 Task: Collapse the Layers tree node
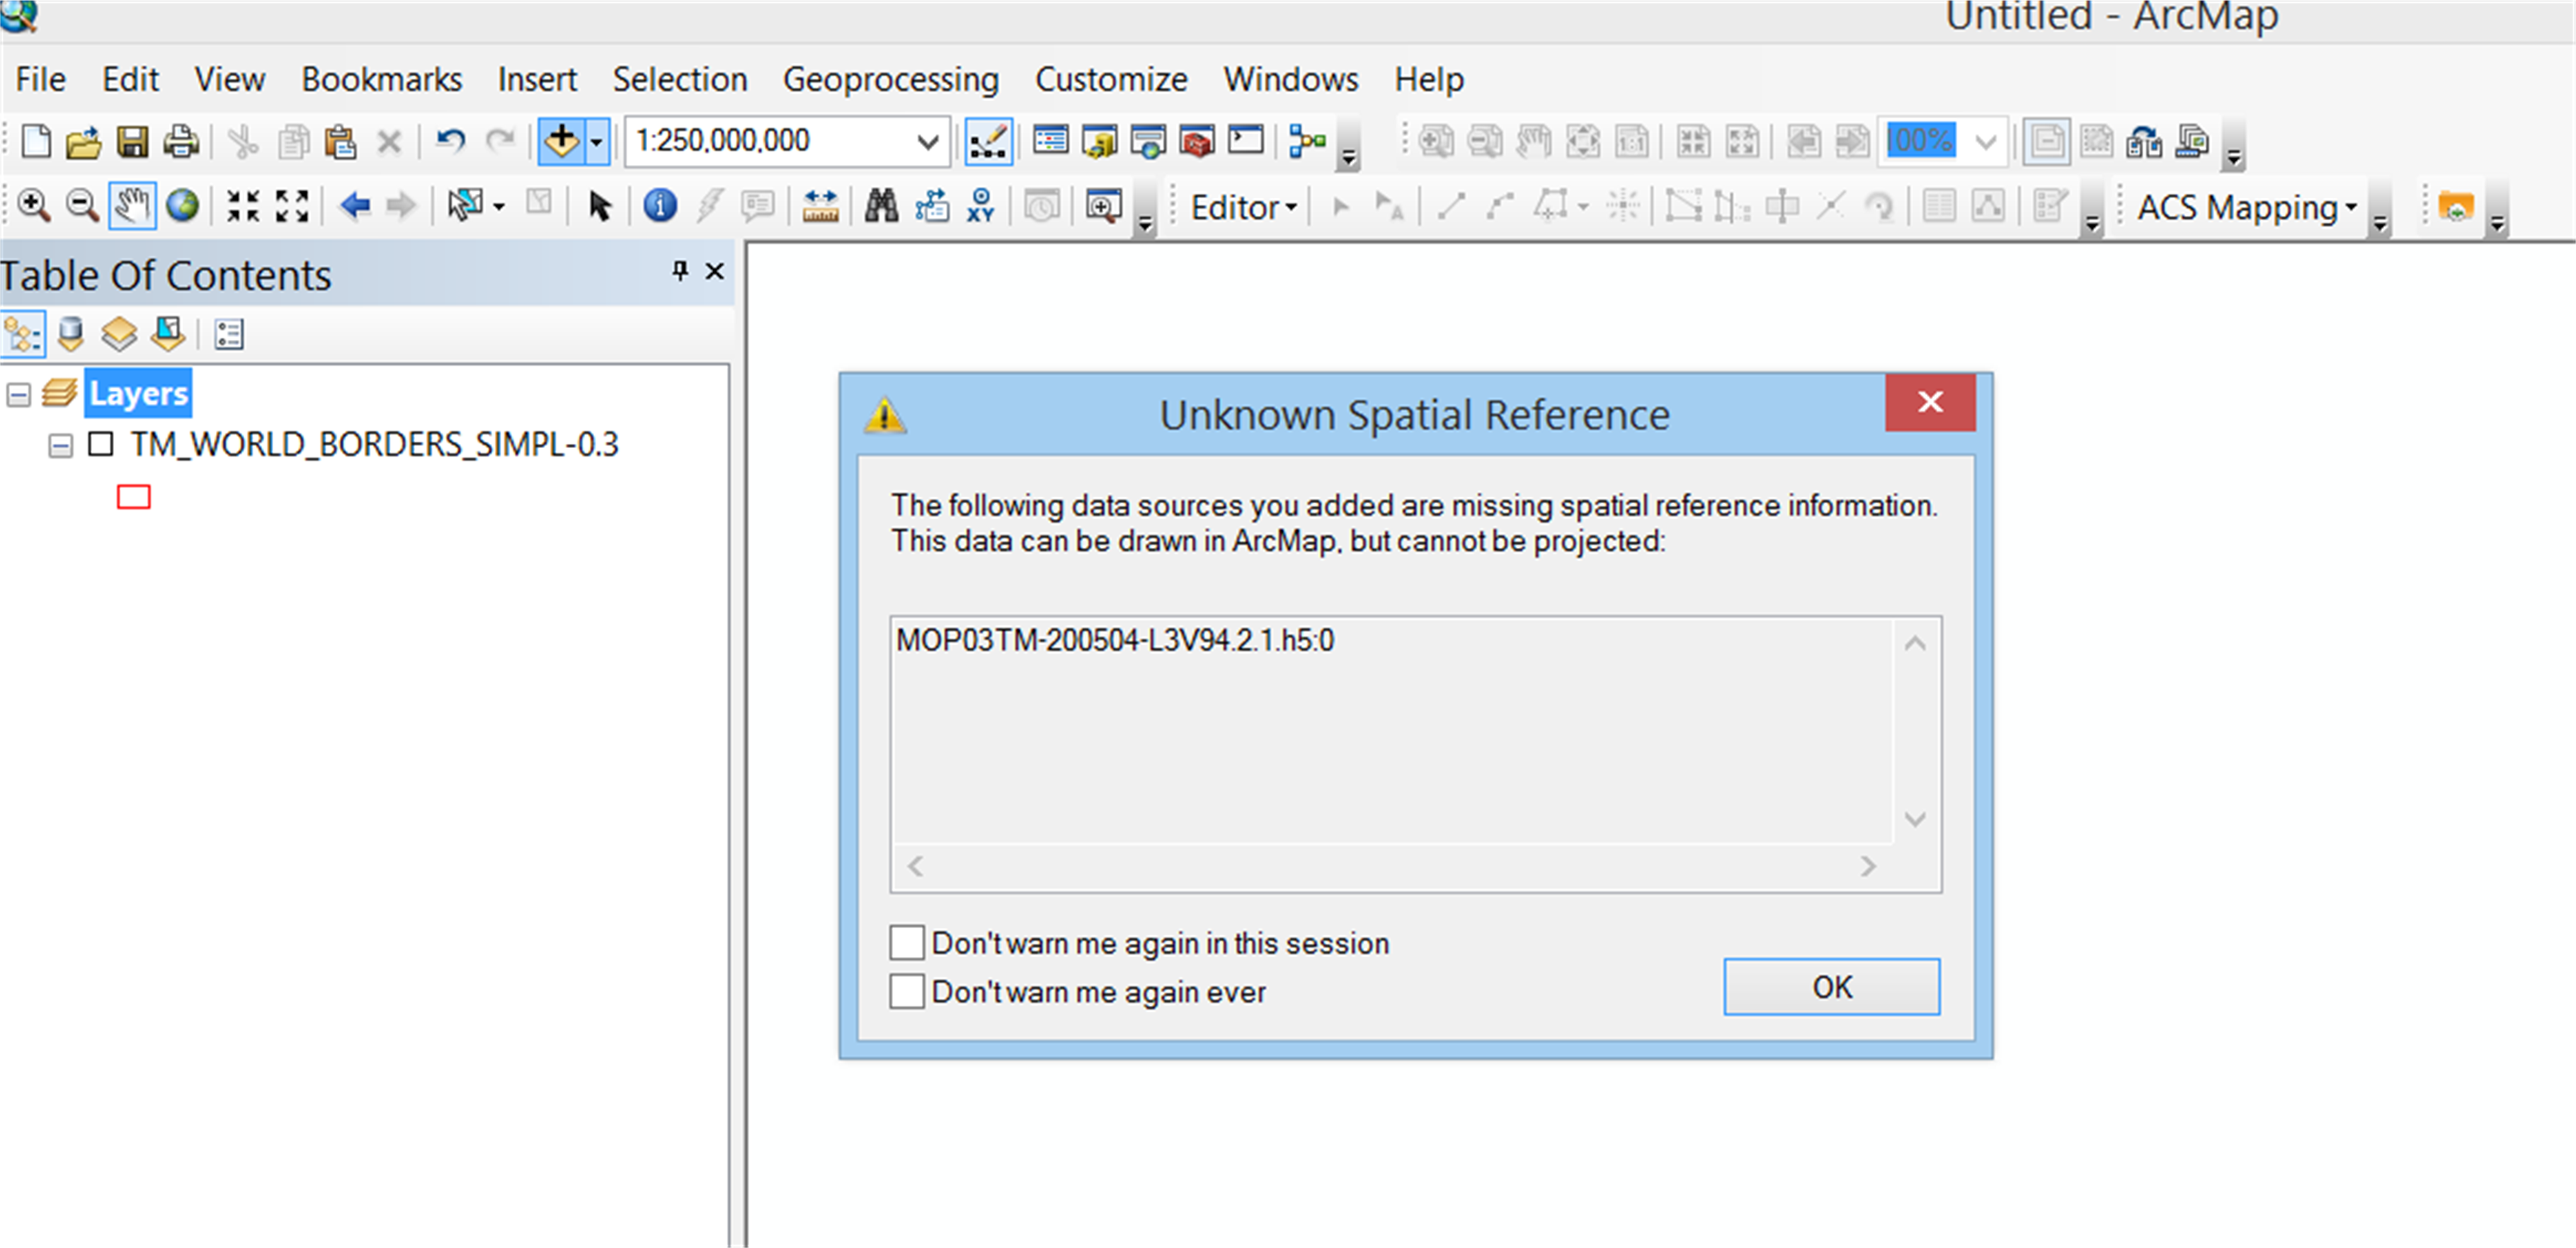tap(18, 394)
